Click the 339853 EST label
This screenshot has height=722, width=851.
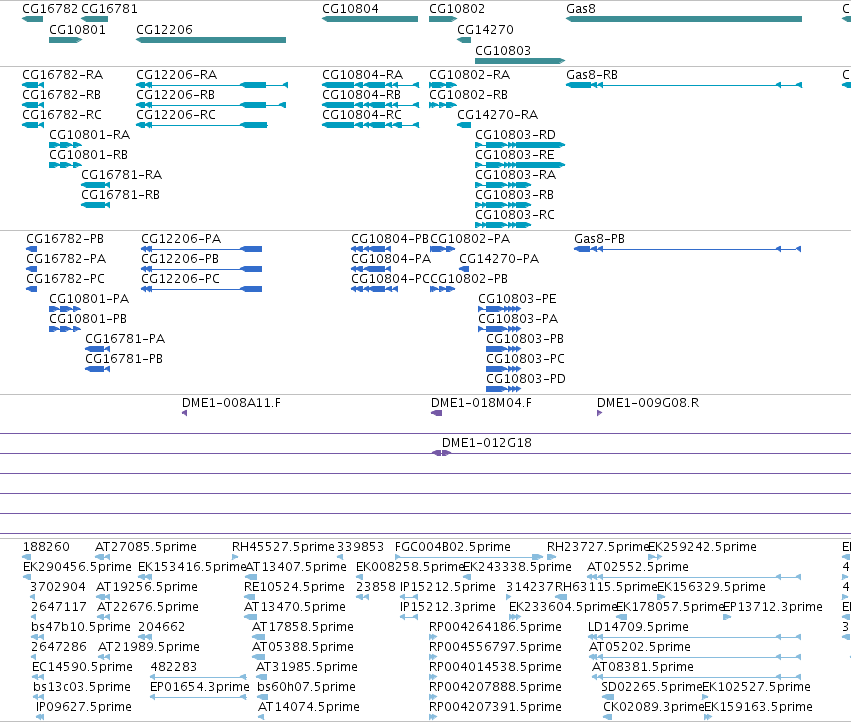360,547
